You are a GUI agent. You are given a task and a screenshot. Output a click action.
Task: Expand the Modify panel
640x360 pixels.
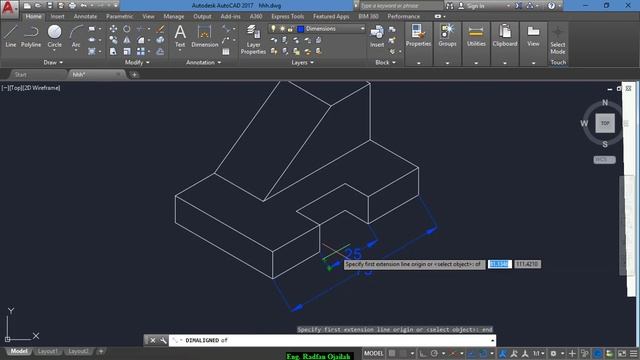(x=137, y=62)
